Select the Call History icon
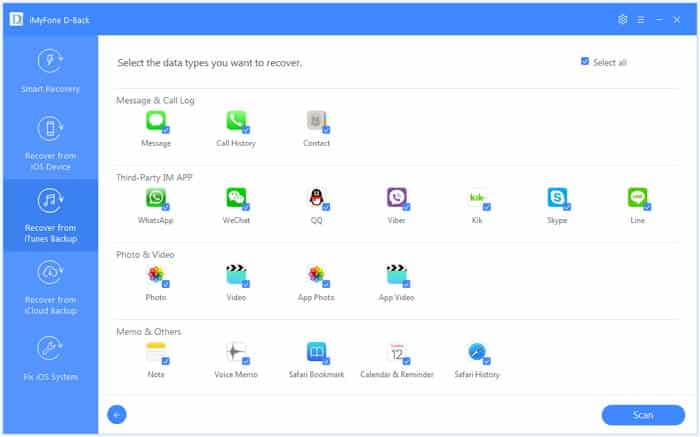Screen dimensions: 700x437 236,120
